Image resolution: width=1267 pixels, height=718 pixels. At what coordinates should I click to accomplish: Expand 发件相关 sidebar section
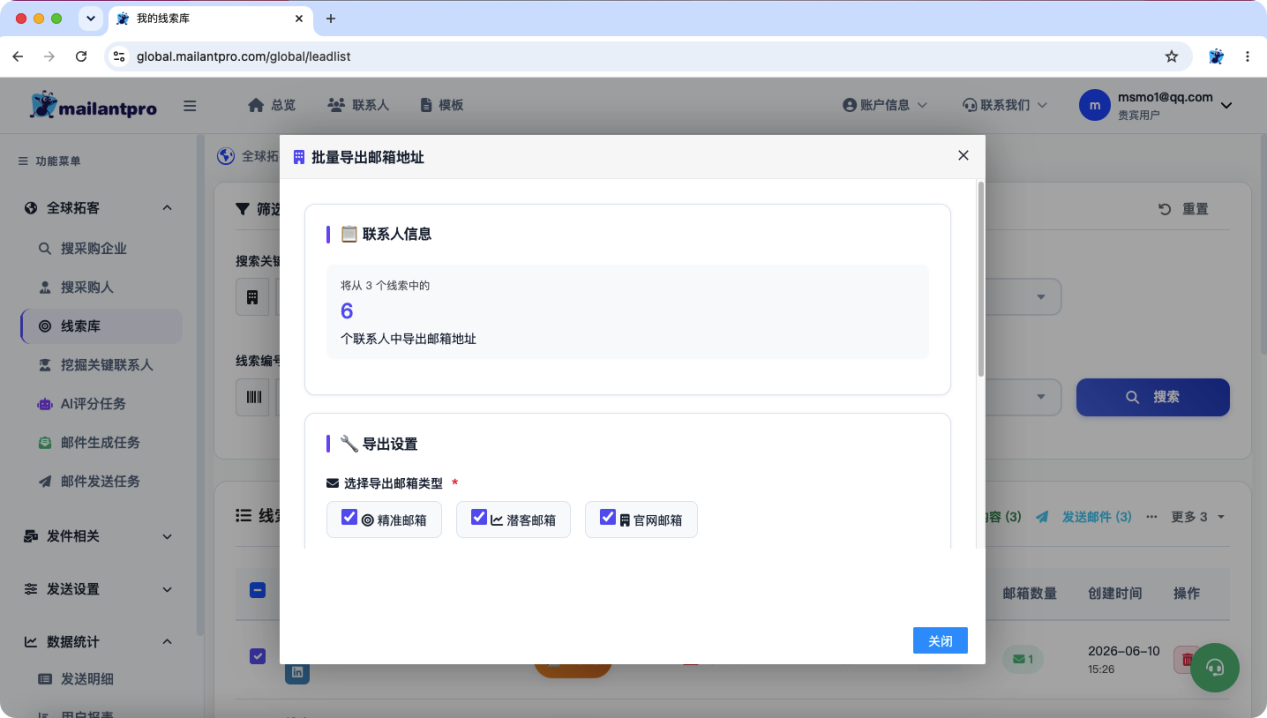tap(98, 536)
